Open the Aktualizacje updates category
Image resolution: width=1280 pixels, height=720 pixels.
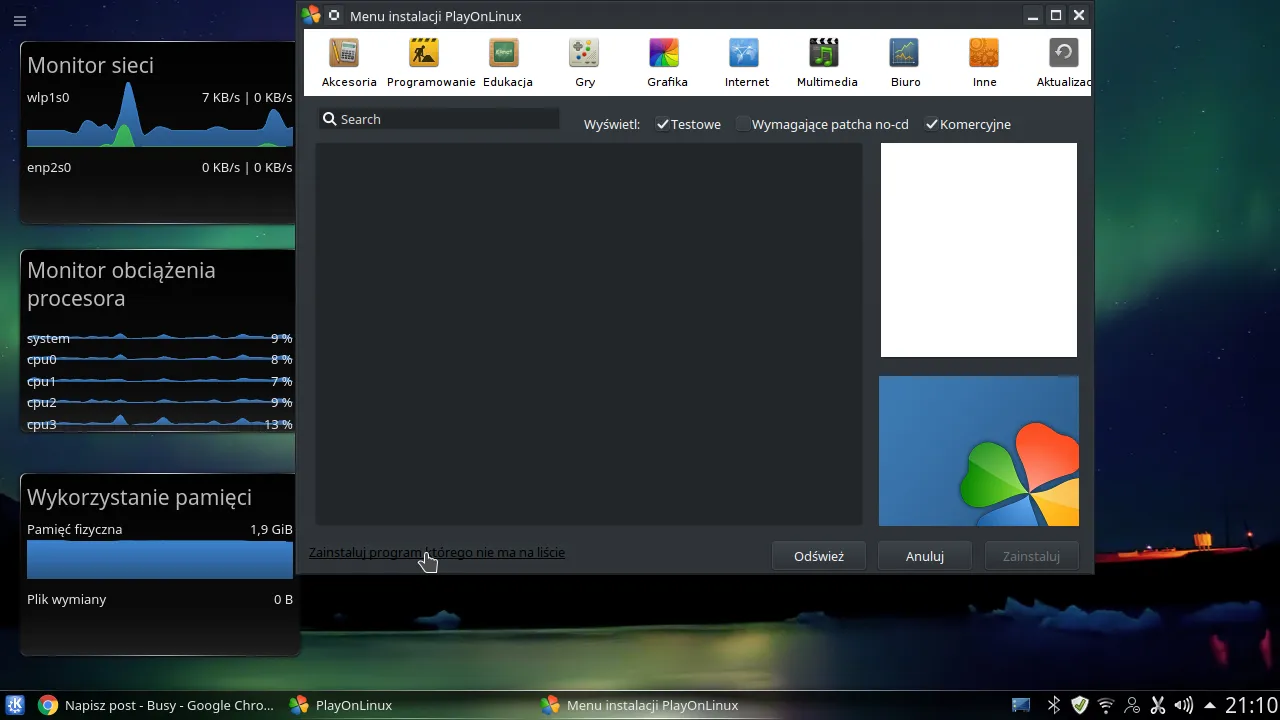[x=1063, y=62]
